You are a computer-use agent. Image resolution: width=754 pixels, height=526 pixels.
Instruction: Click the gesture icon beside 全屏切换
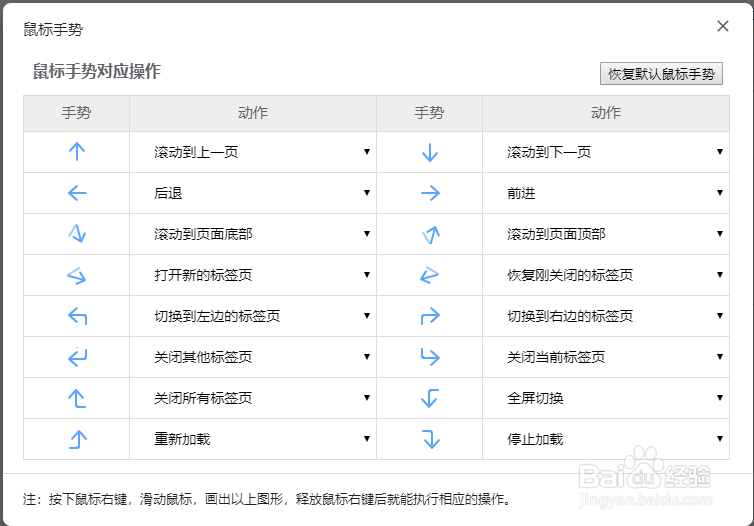pos(429,398)
